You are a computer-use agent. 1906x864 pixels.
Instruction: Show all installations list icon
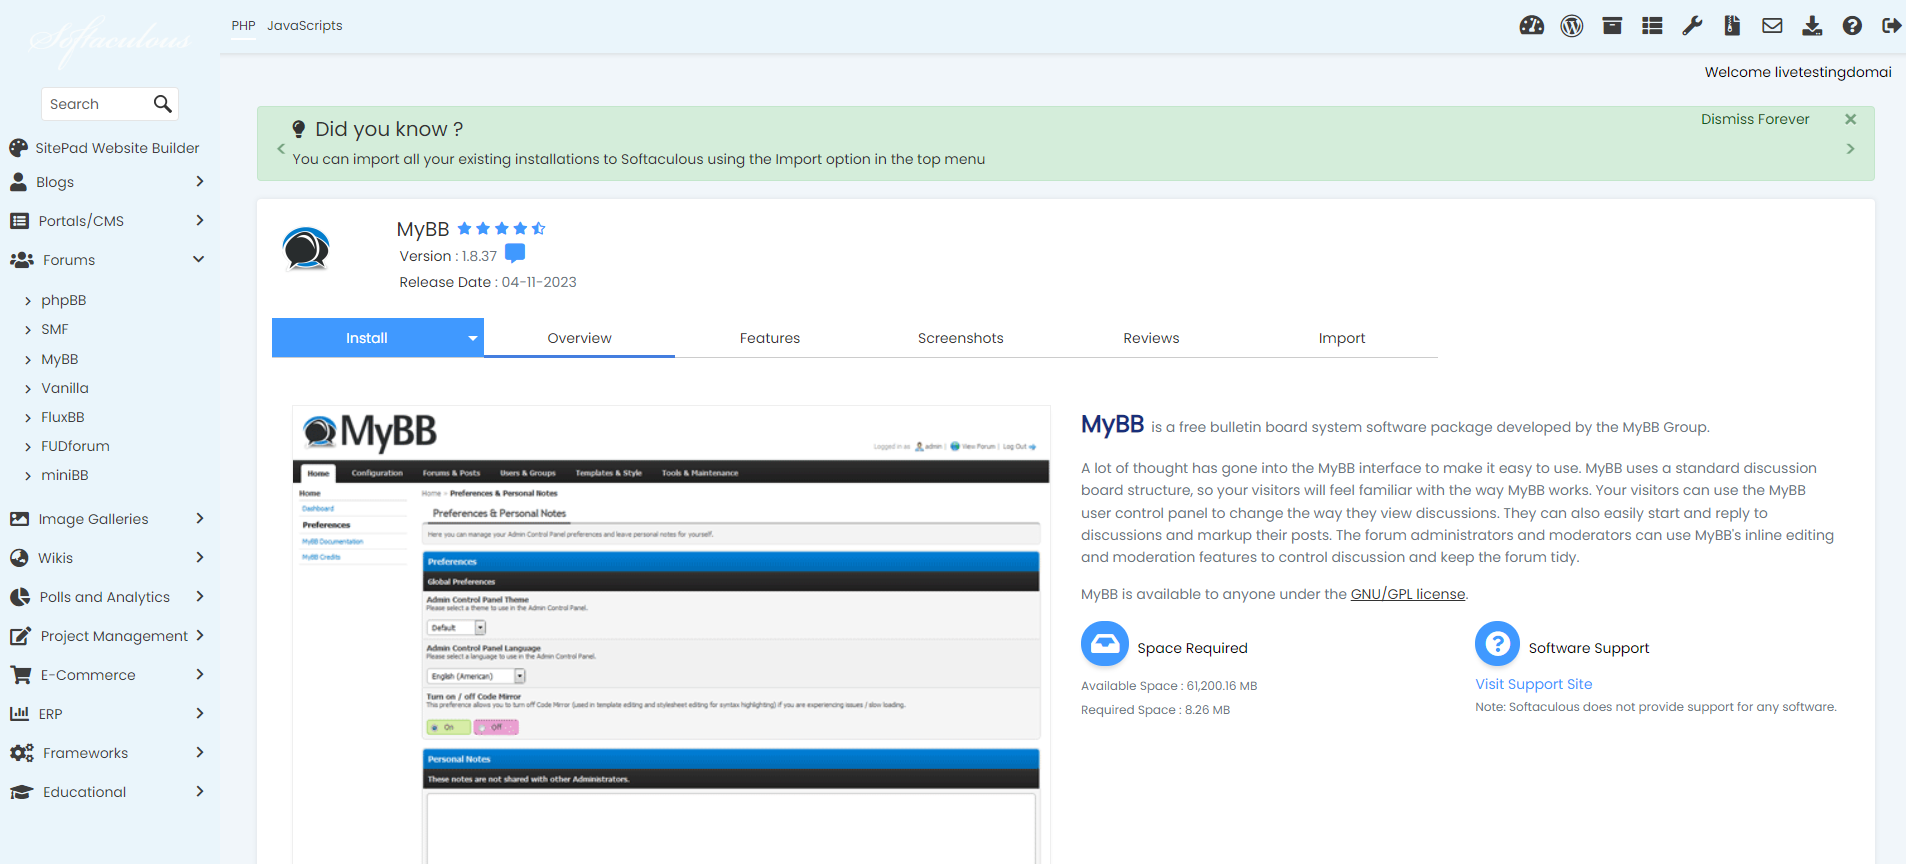pyautogui.click(x=1652, y=26)
